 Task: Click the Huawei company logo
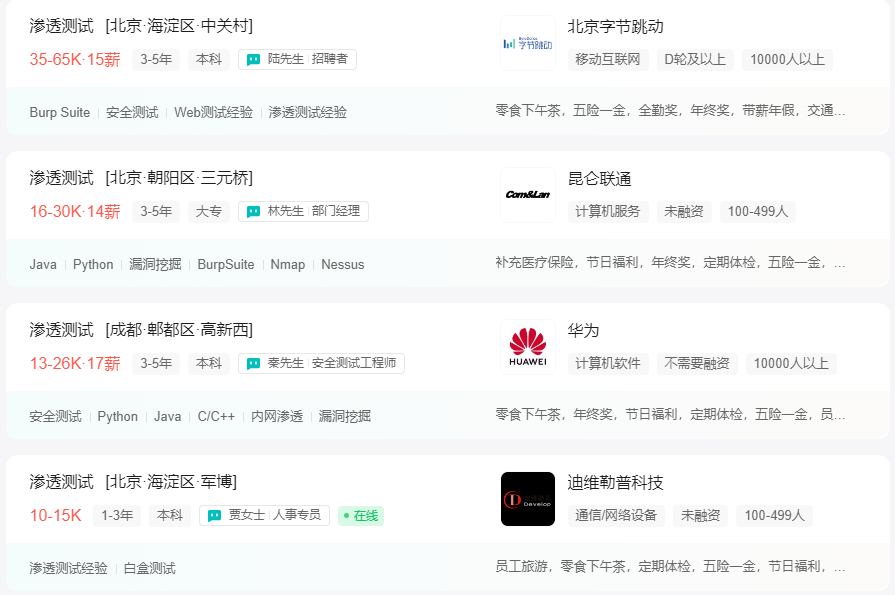527,347
